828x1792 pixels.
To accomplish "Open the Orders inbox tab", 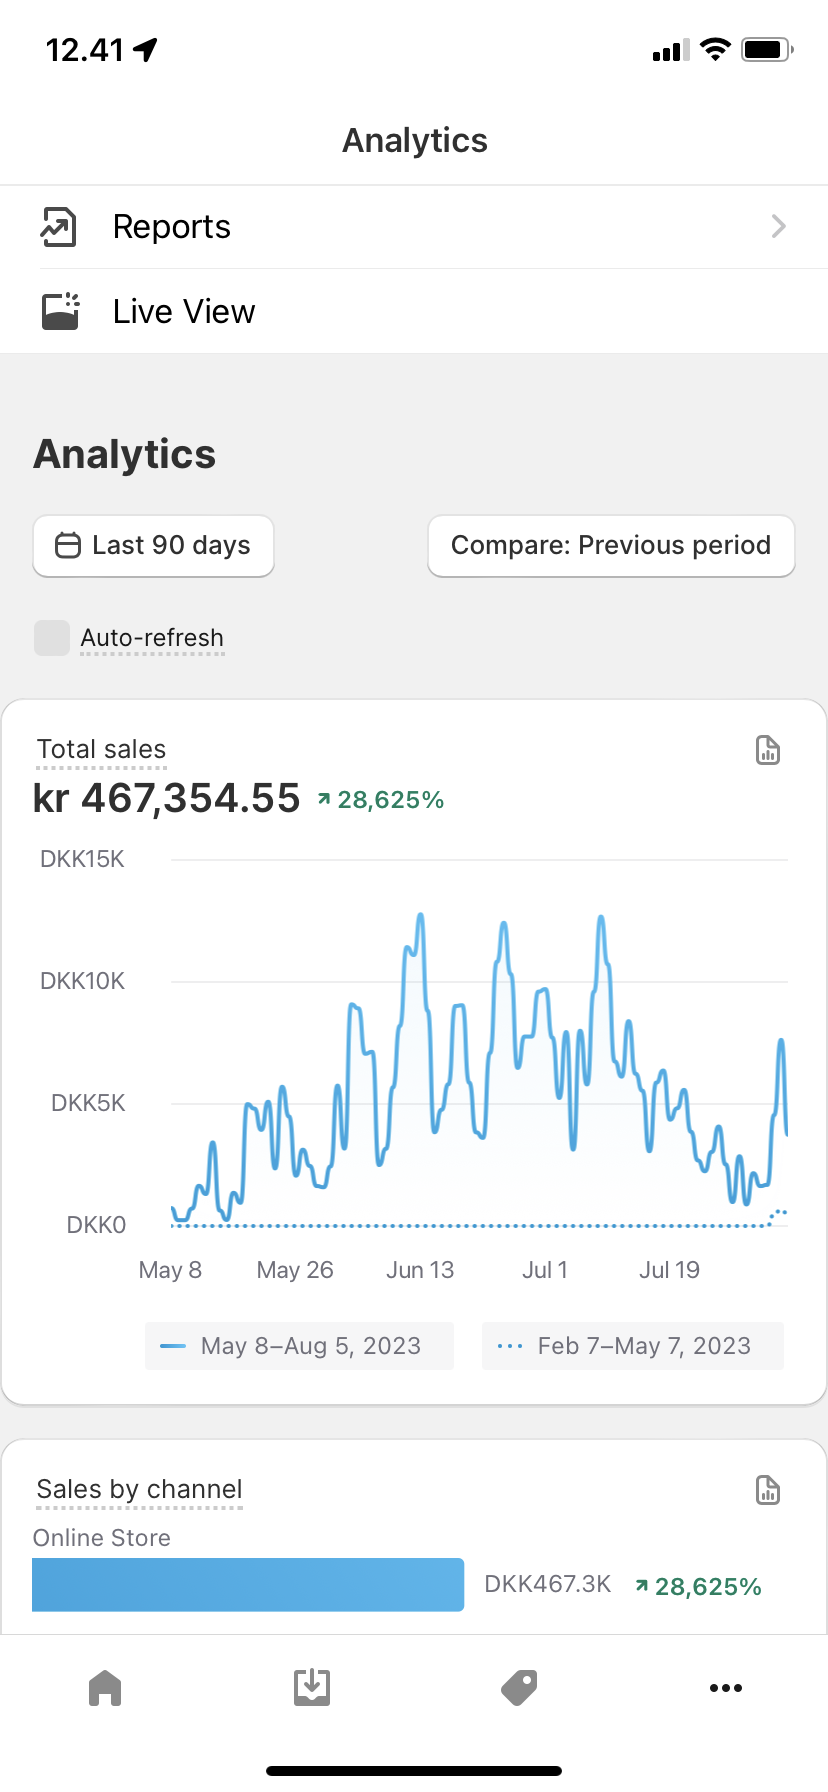I will click(x=312, y=1688).
